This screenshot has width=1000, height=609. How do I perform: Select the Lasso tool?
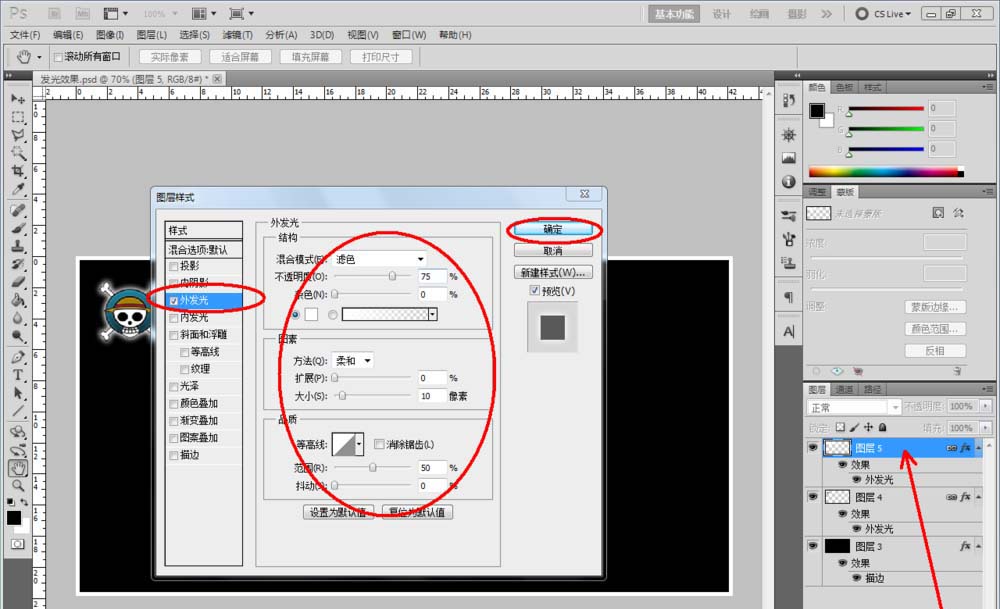[18, 135]
